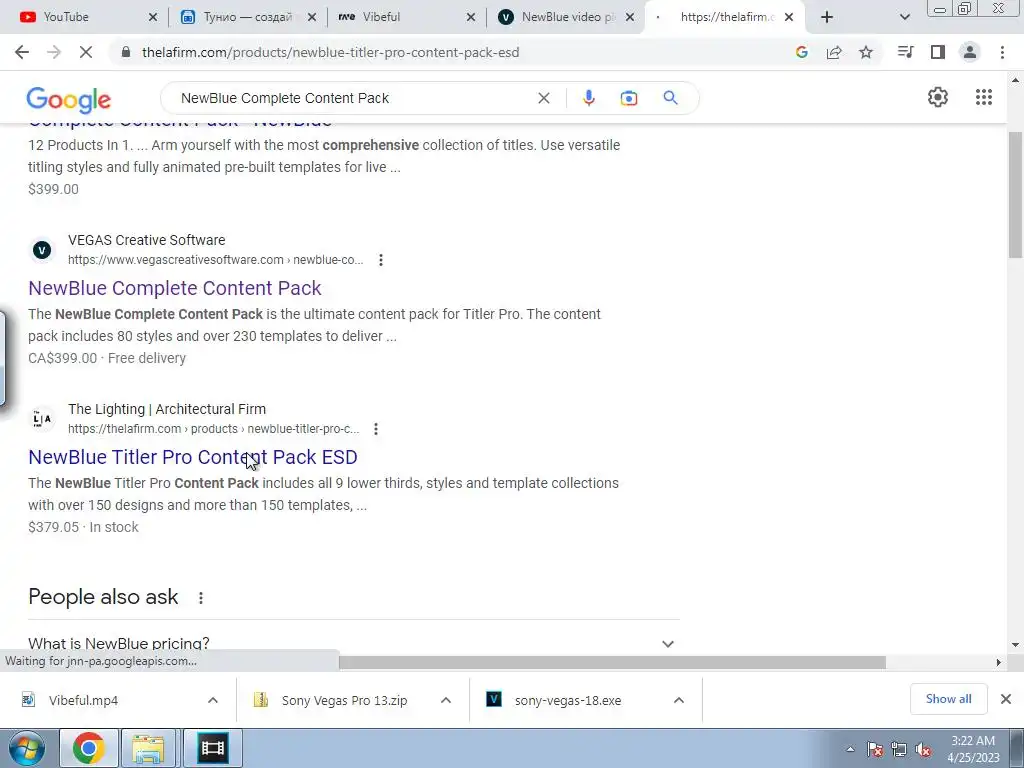The image size is (1024, 768).
Task: Open the Sony Vegas Pro 13.zip download options
Action: (445, 700)
